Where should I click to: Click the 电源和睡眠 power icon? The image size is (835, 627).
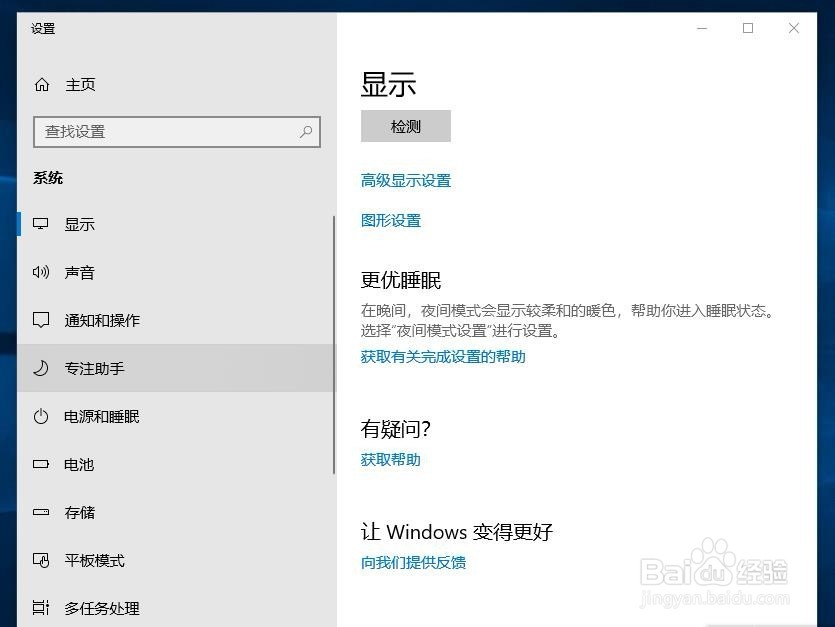41,417
